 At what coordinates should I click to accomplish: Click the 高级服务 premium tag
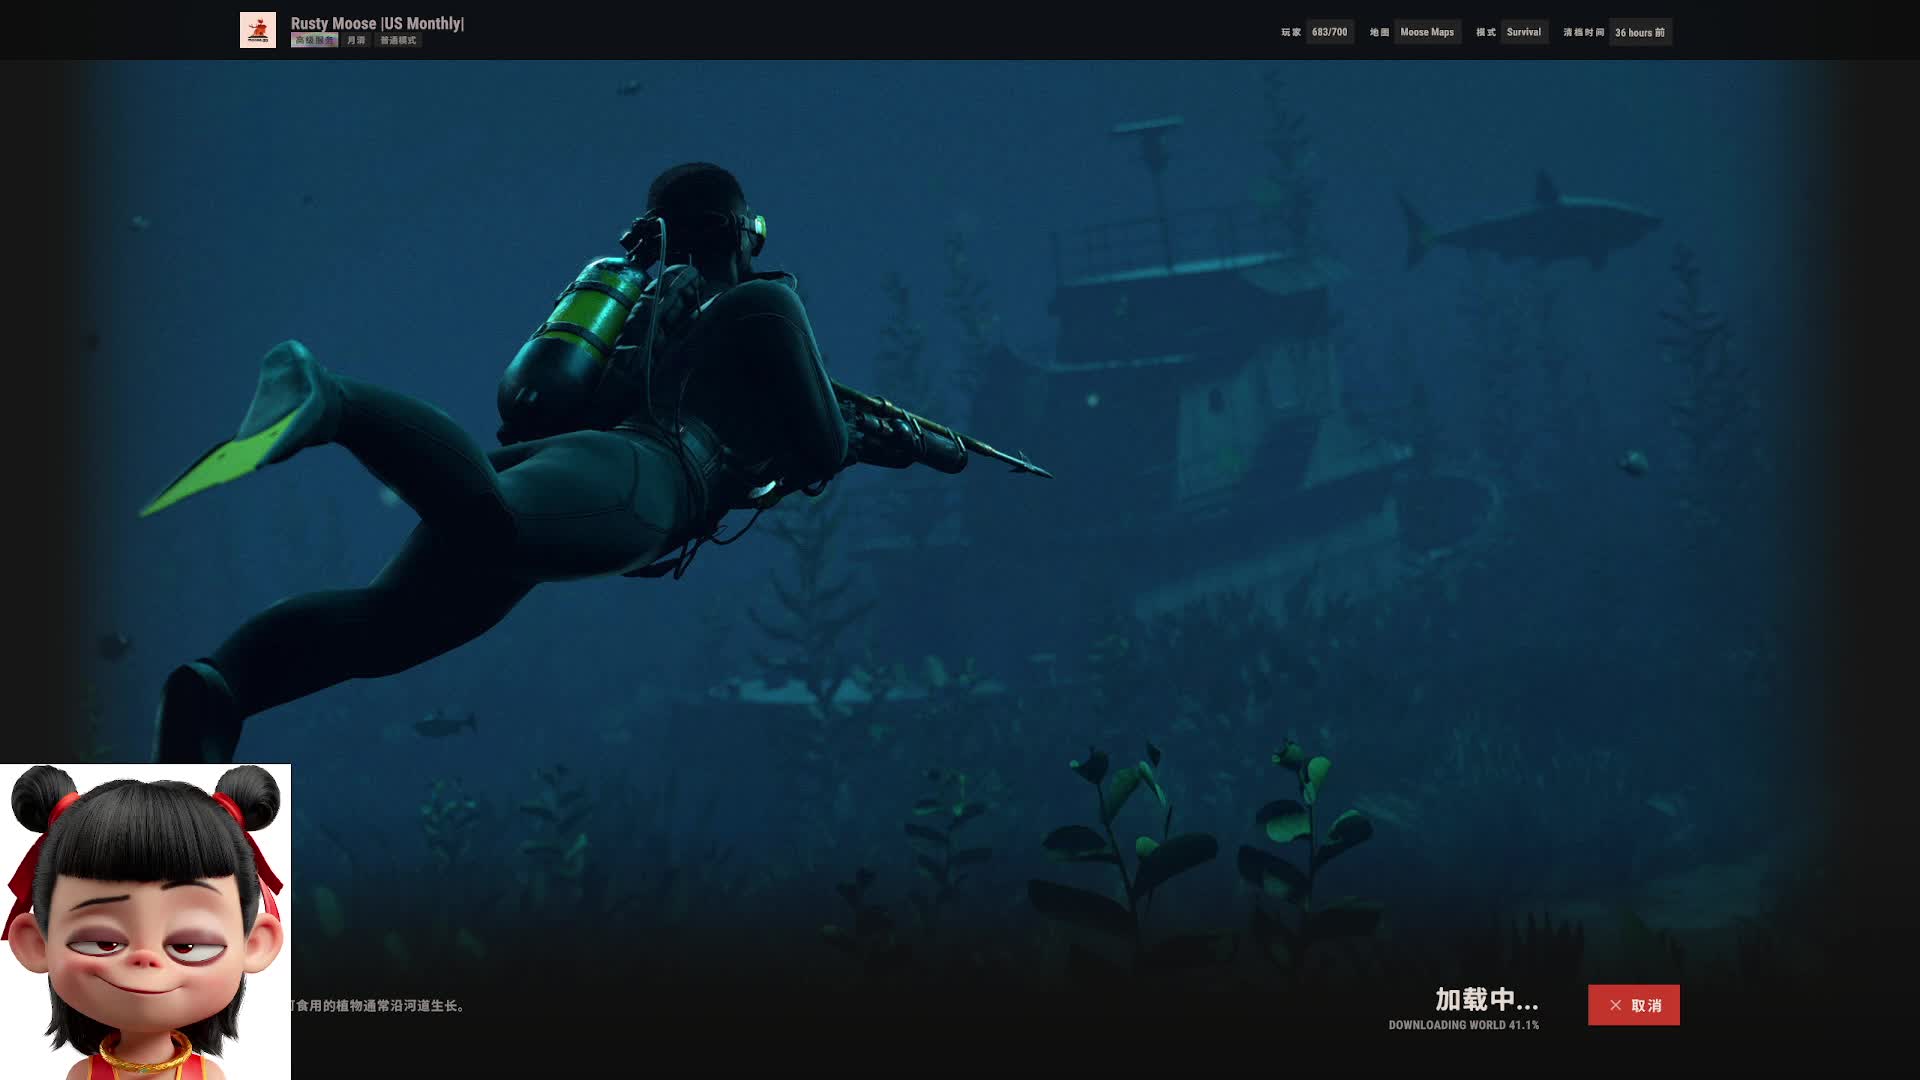[314, 41]
